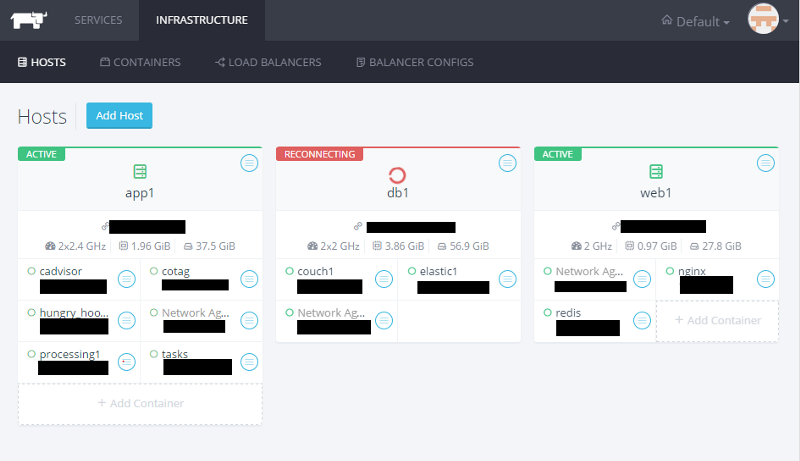Click Add Container on app1 host

tap(140, 403)
